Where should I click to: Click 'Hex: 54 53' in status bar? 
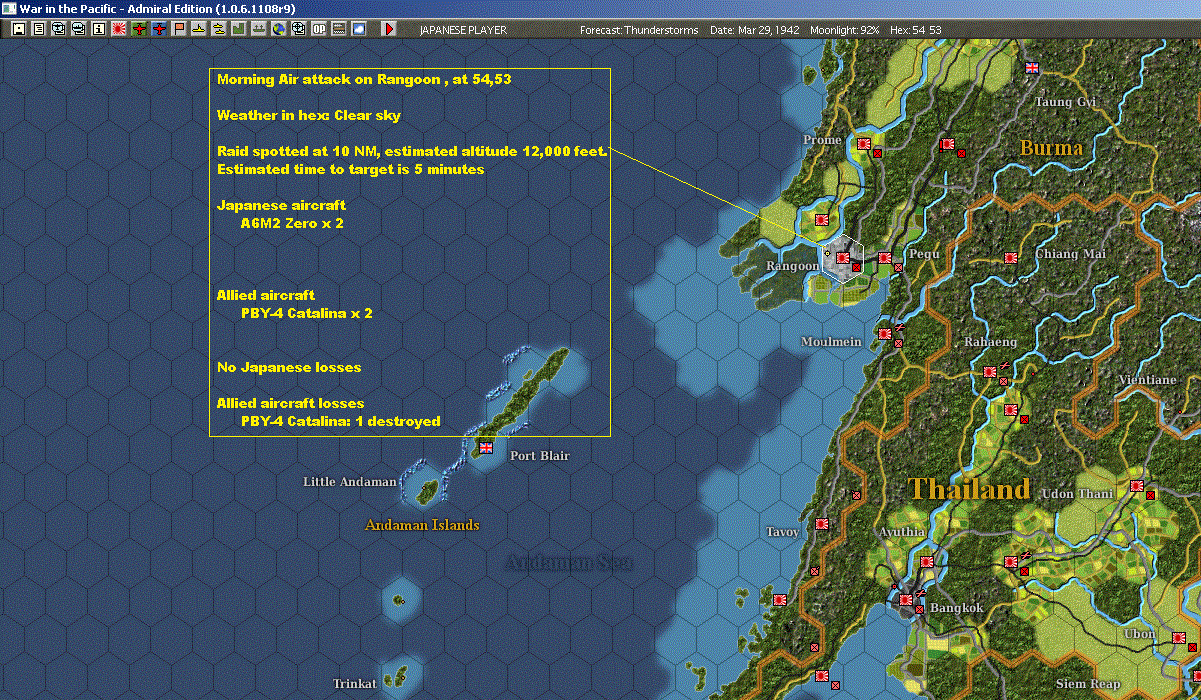[x=916, y=30]
